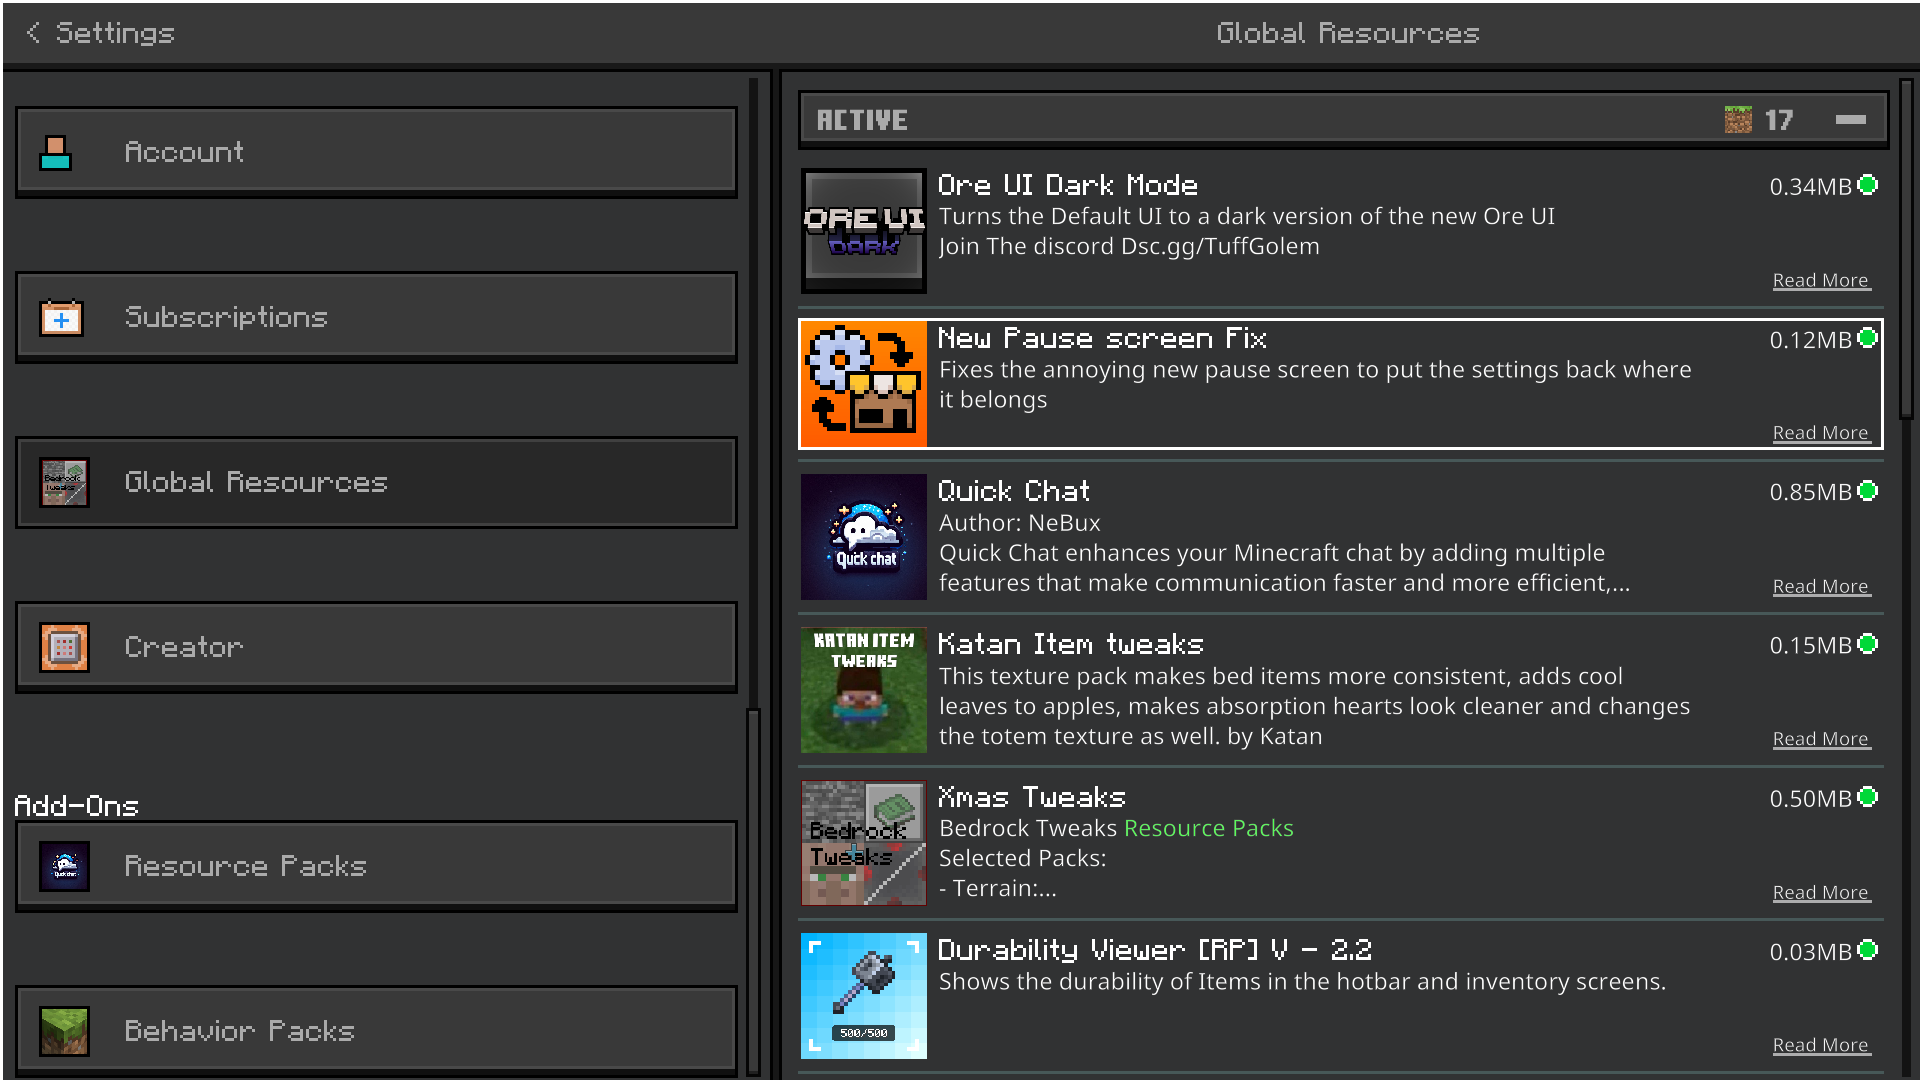Click the Durability Viewer pack icon
1920x1080 pixels.
[x=864, y=996]
